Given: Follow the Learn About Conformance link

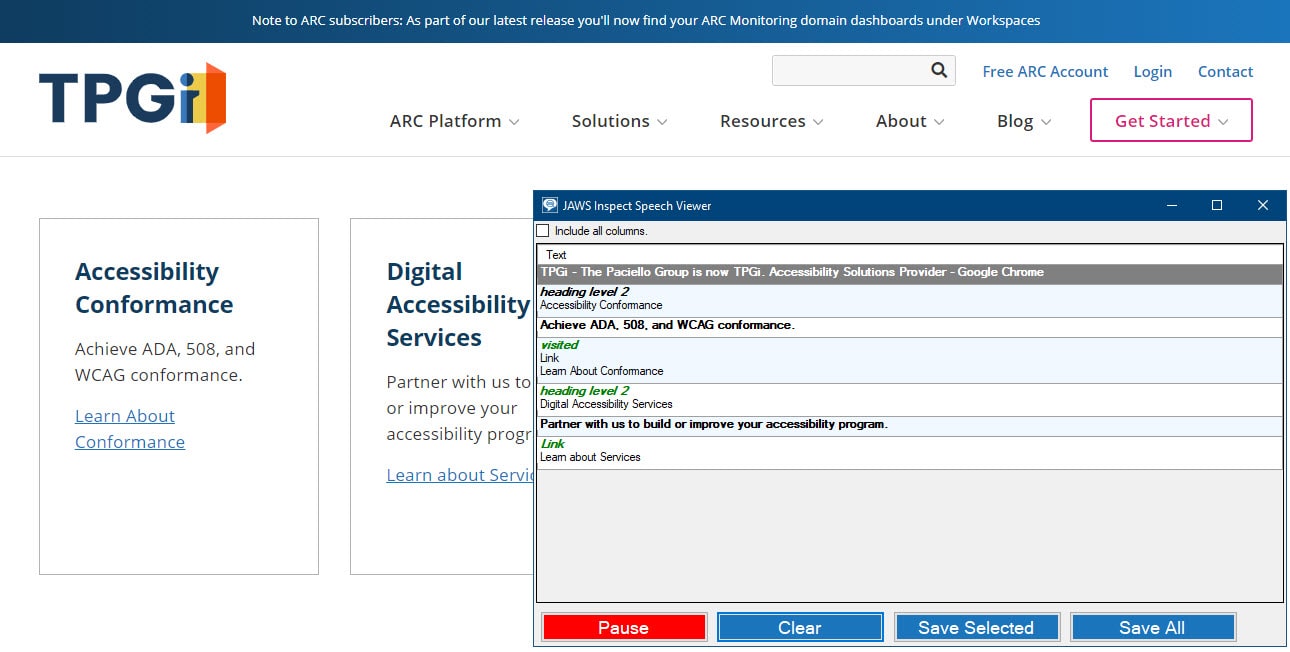Looking at the screenshot, I should pyautogui.click(x=130, y=429).
